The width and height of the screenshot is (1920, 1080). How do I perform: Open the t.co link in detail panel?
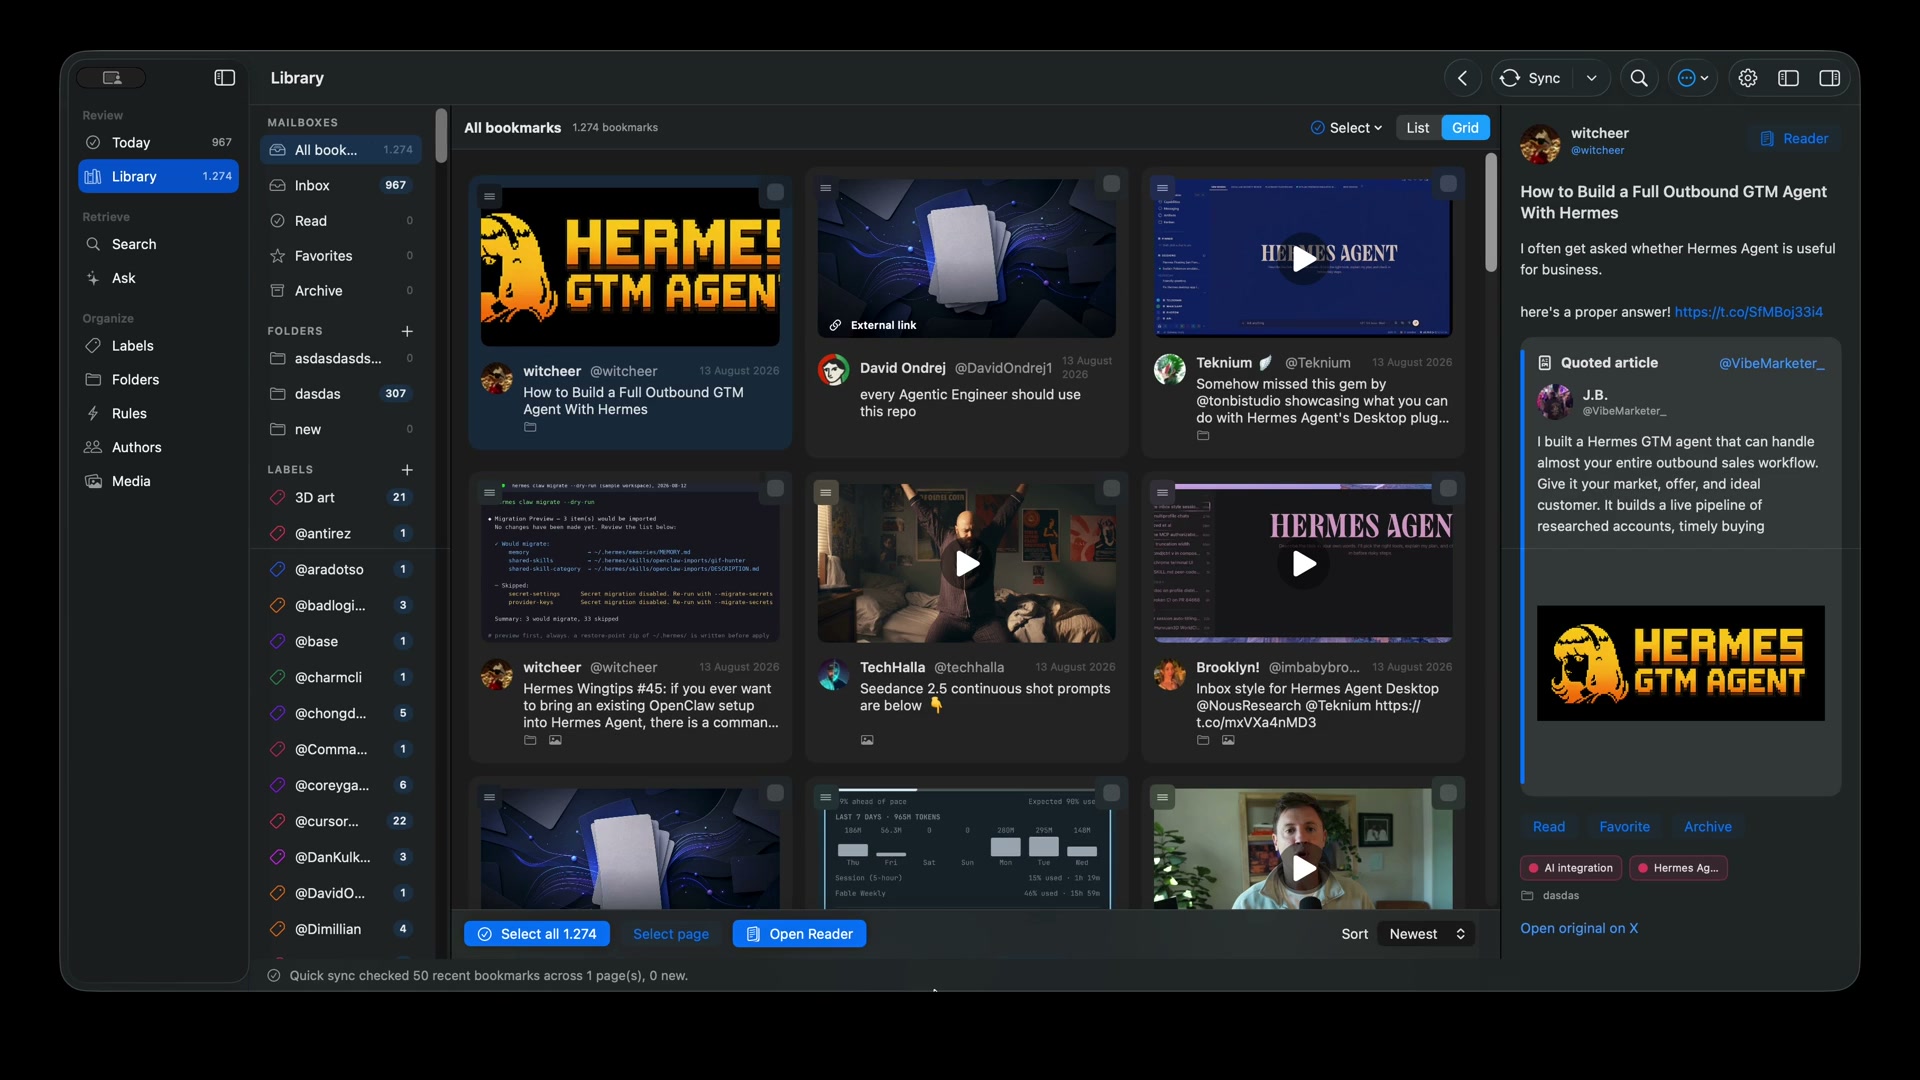[1748, 312]
